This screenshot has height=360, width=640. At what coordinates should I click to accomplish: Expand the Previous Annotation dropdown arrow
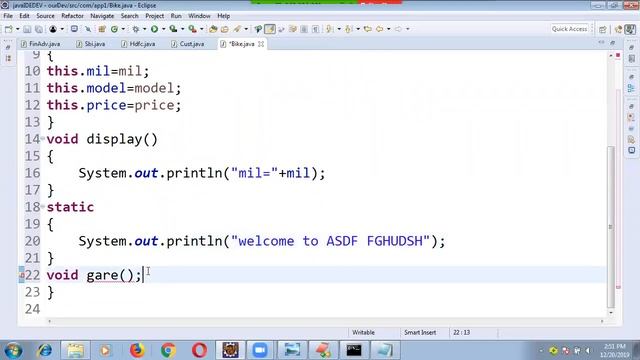pyautogui.click(x=358, y=29)
